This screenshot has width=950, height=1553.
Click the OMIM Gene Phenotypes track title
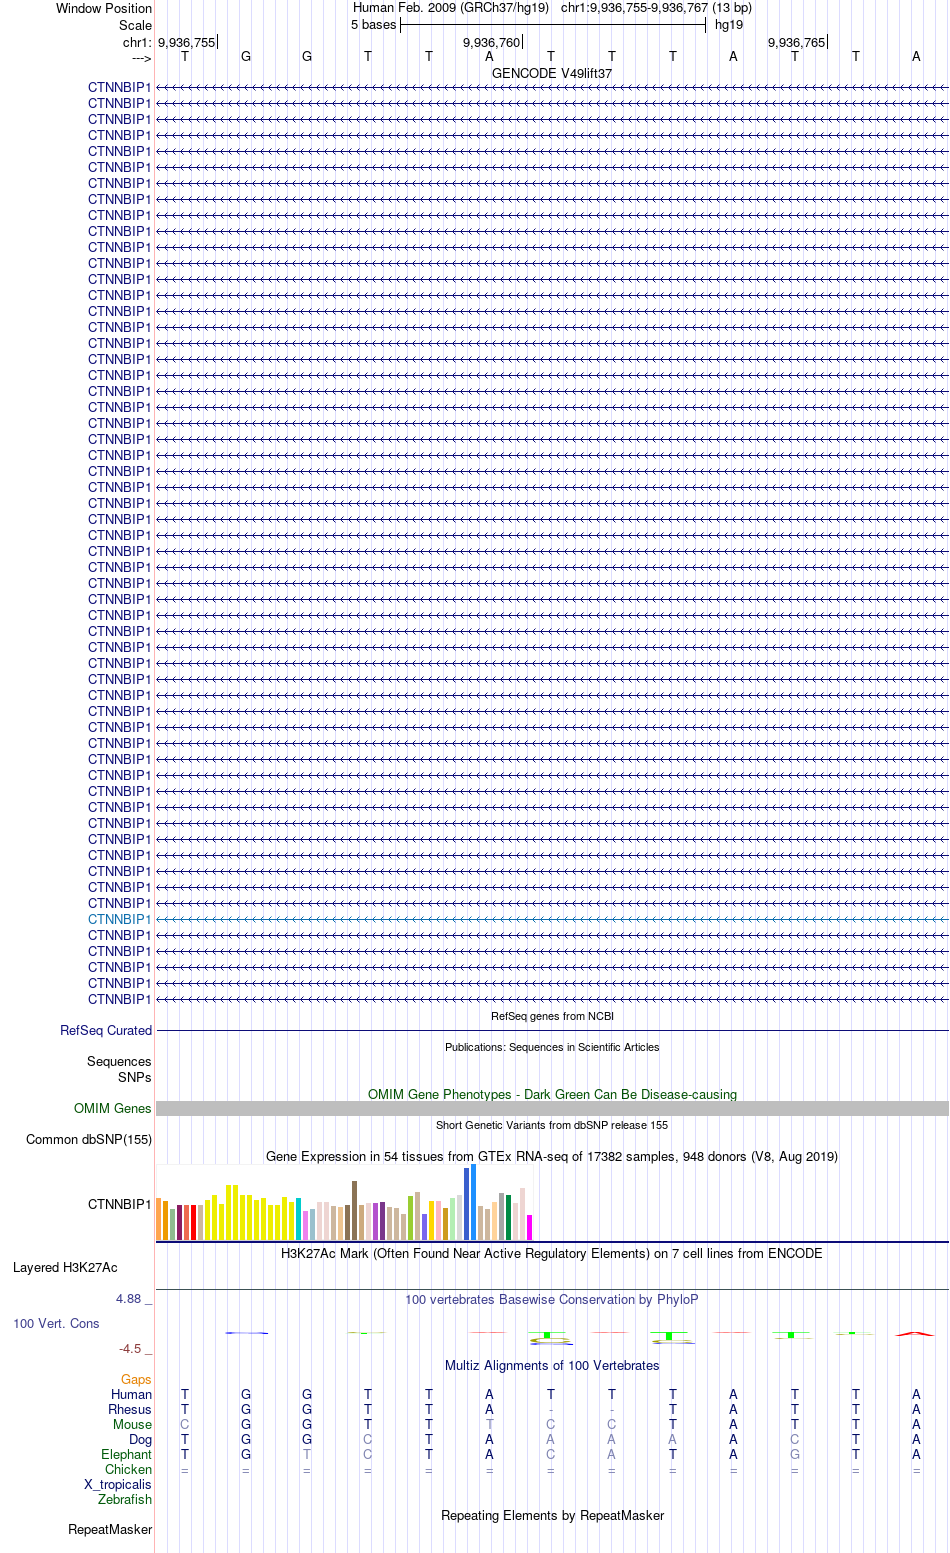coord(552,1094)
